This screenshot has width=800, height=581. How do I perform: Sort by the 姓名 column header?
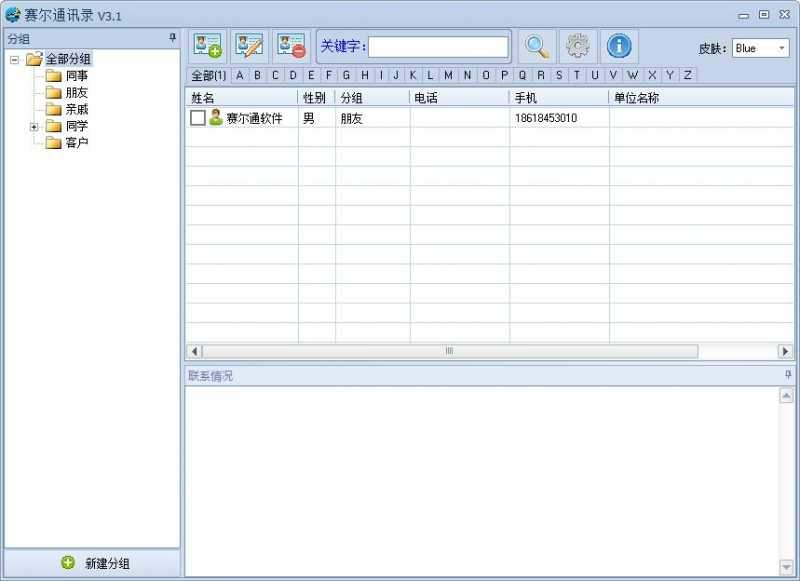coord(240,98)
